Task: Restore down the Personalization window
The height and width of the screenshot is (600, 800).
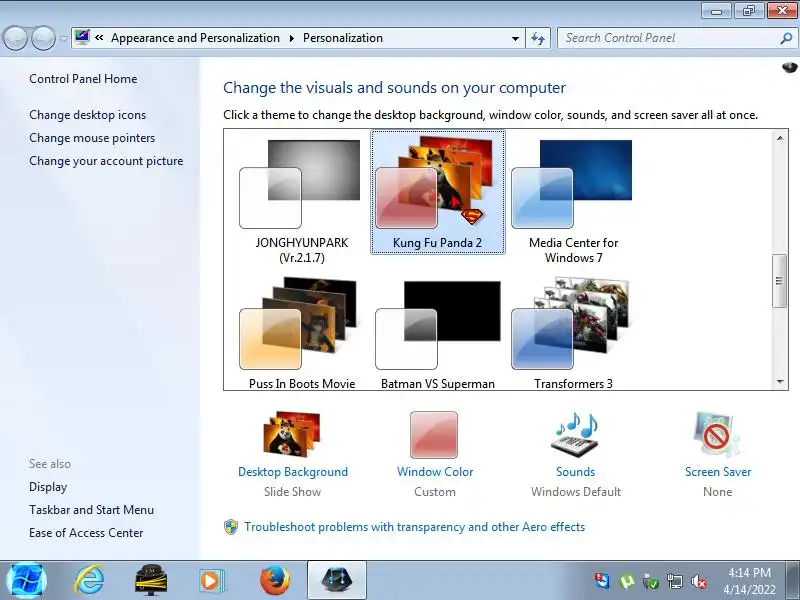Action: [x=748, y=11]
